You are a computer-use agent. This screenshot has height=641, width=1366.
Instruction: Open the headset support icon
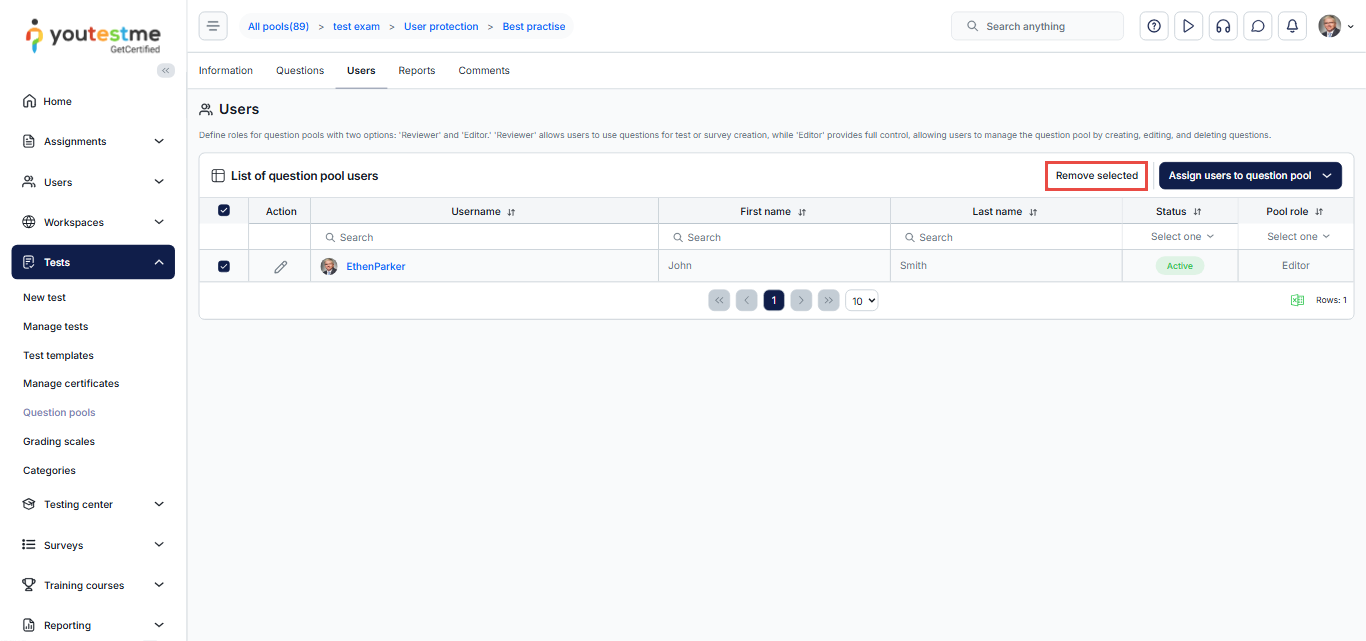(x=1222, y=26)
